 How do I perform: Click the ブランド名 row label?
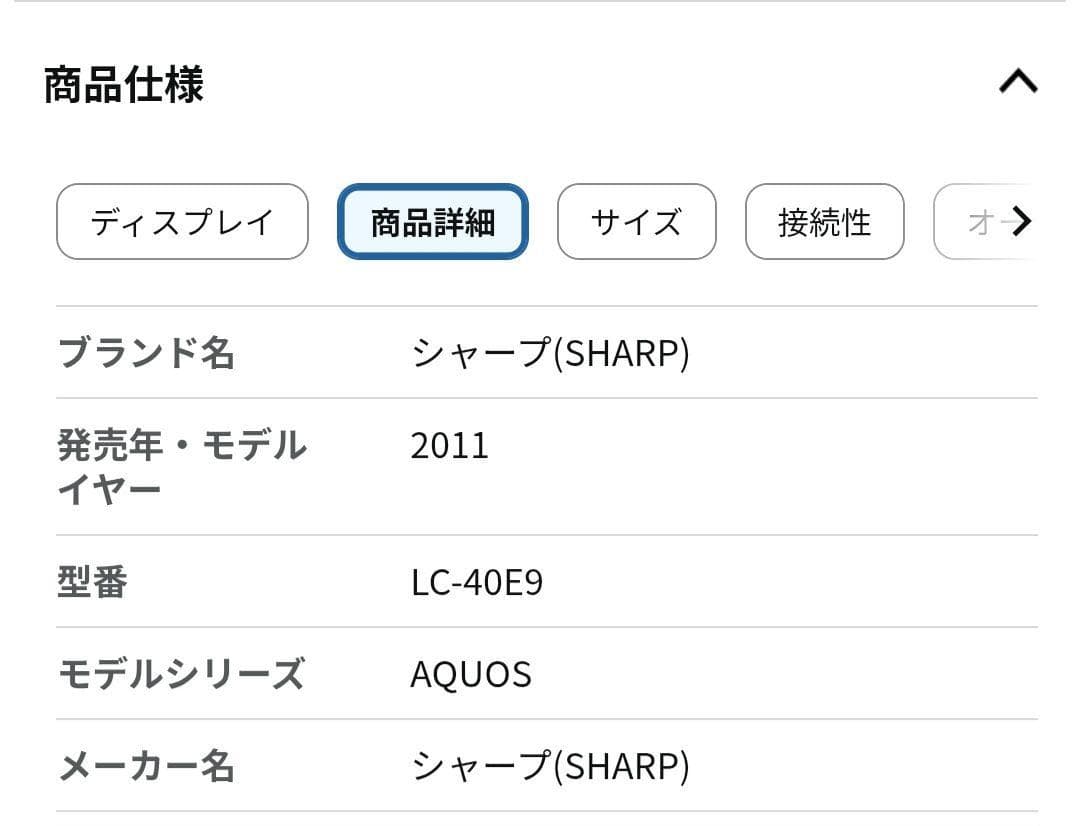coord(146,352)
